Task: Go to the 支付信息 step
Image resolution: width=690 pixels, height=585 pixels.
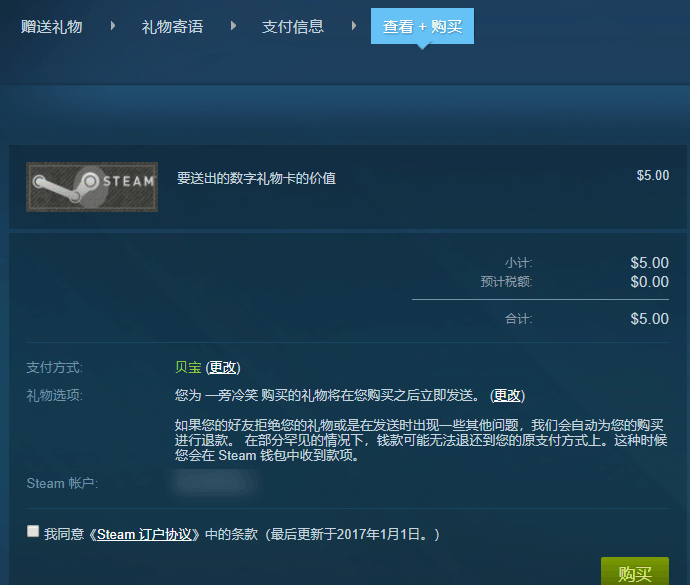Action: (x=293, y=27)
